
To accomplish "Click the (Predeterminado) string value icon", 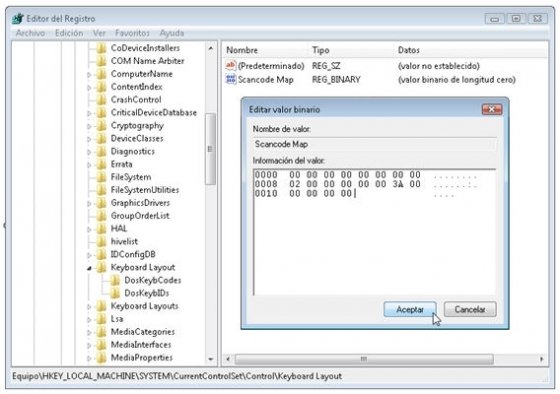I will pos(231,66).
